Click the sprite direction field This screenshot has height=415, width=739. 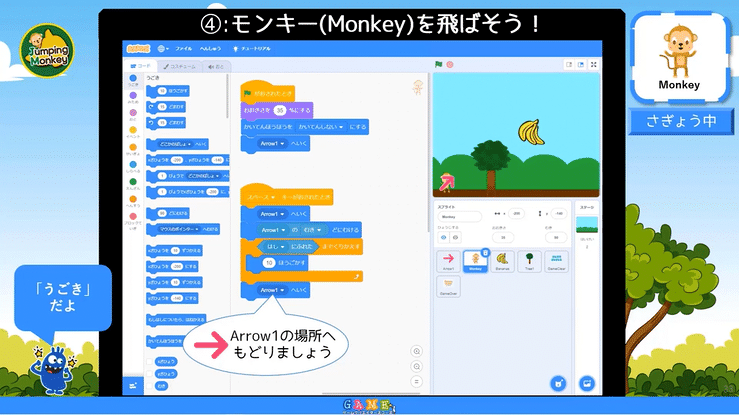pyautogui.click(x=556, y=237)
